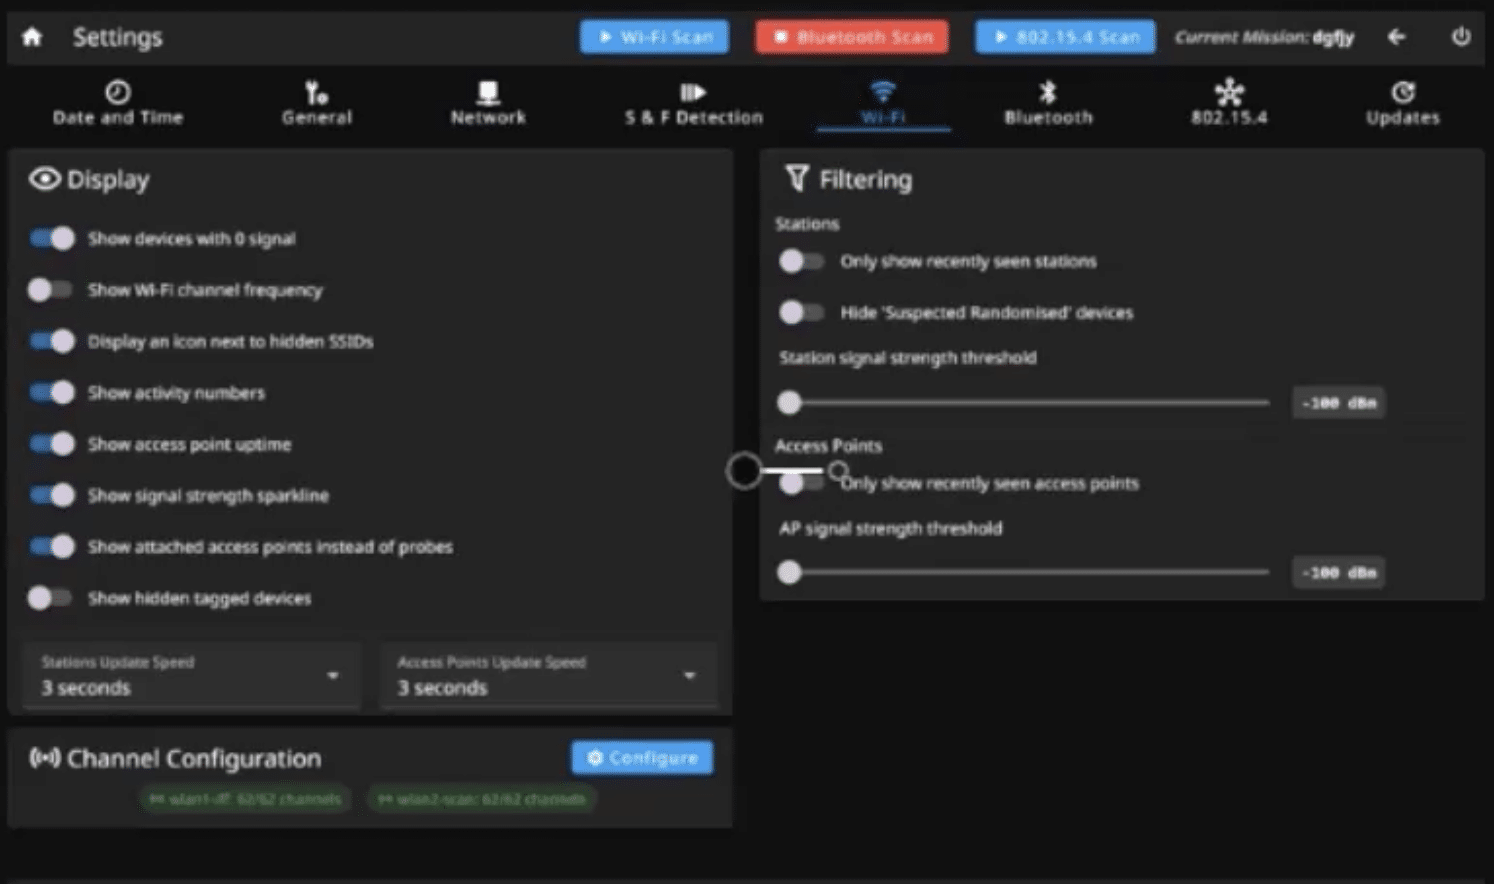Click Current Mission dgfjy label
Screen dimensions: 1494x884
(x=1264, y=38)
